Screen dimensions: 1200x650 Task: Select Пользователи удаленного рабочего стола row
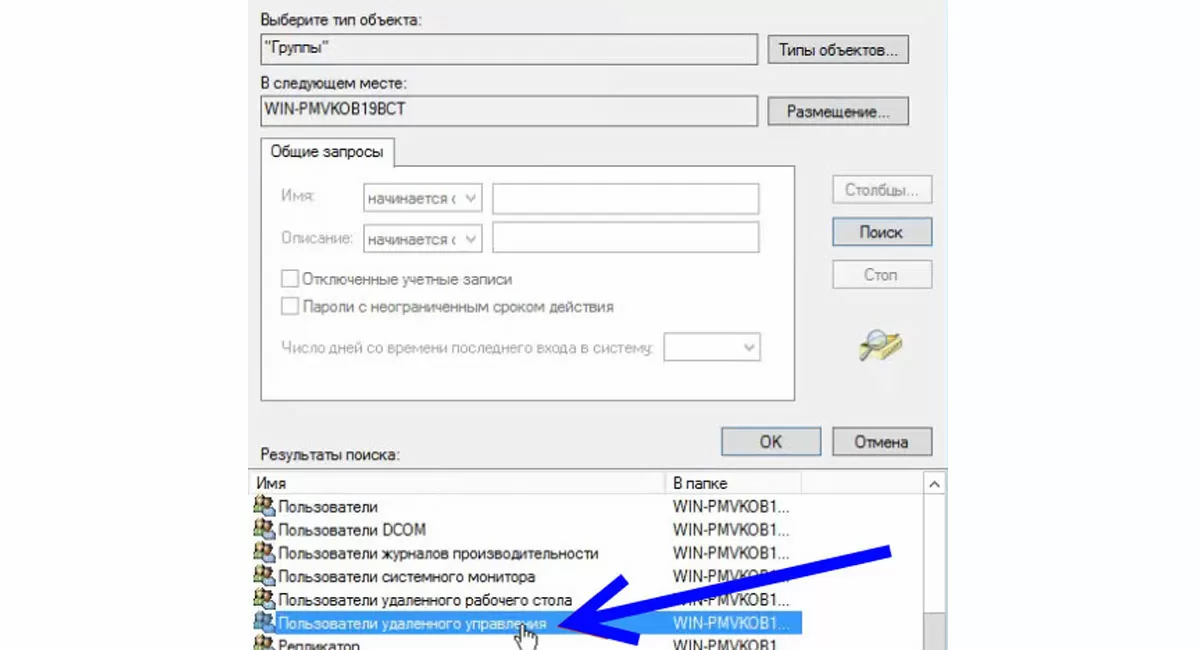[x=528, y=600]
